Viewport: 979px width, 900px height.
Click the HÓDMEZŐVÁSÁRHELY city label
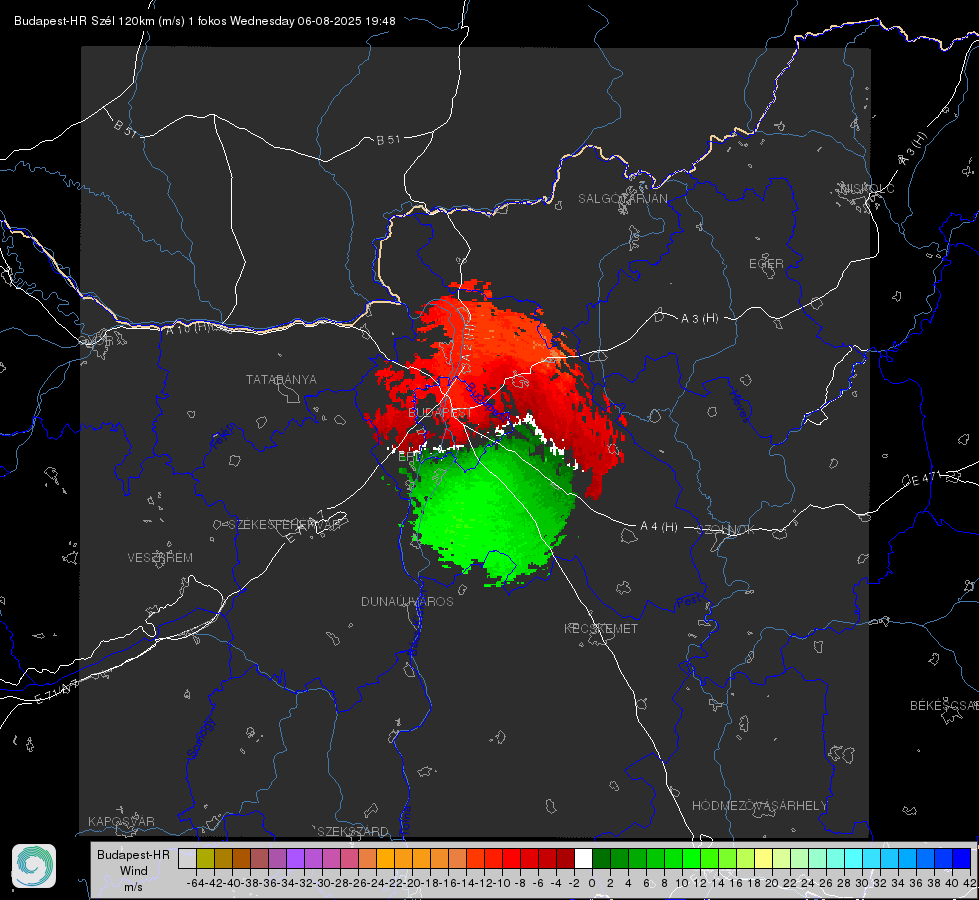point(759,806)
